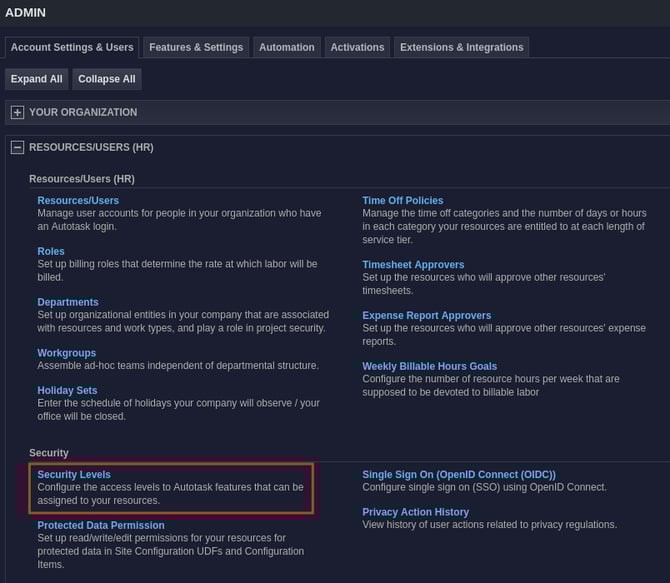Open the Resources/Users link
The height and width of the screenshot is (583, 670).
click(78, 201)
